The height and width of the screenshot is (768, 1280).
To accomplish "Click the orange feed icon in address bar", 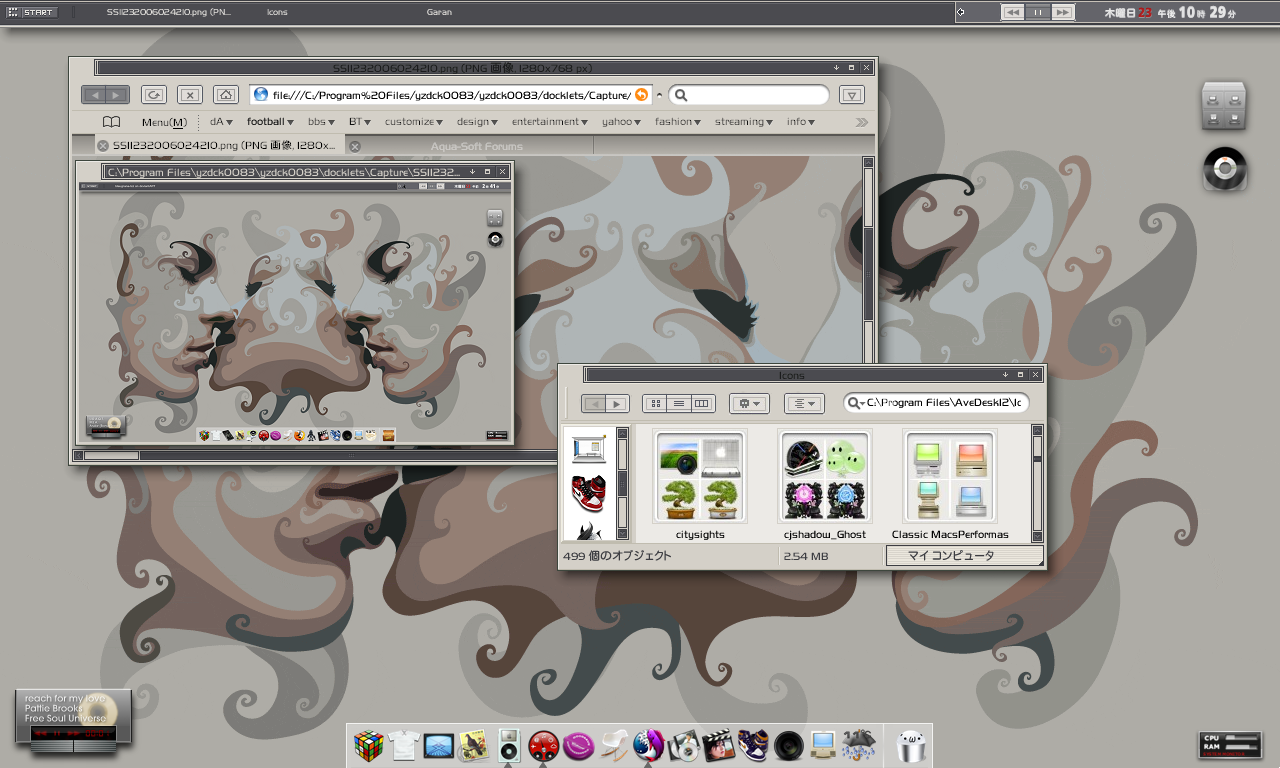I will (641, 95).
